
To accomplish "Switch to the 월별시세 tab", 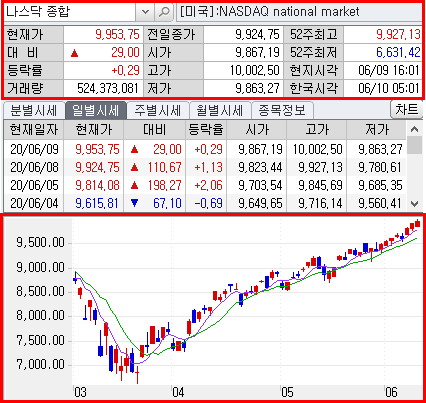I will (x=220, y=110).
